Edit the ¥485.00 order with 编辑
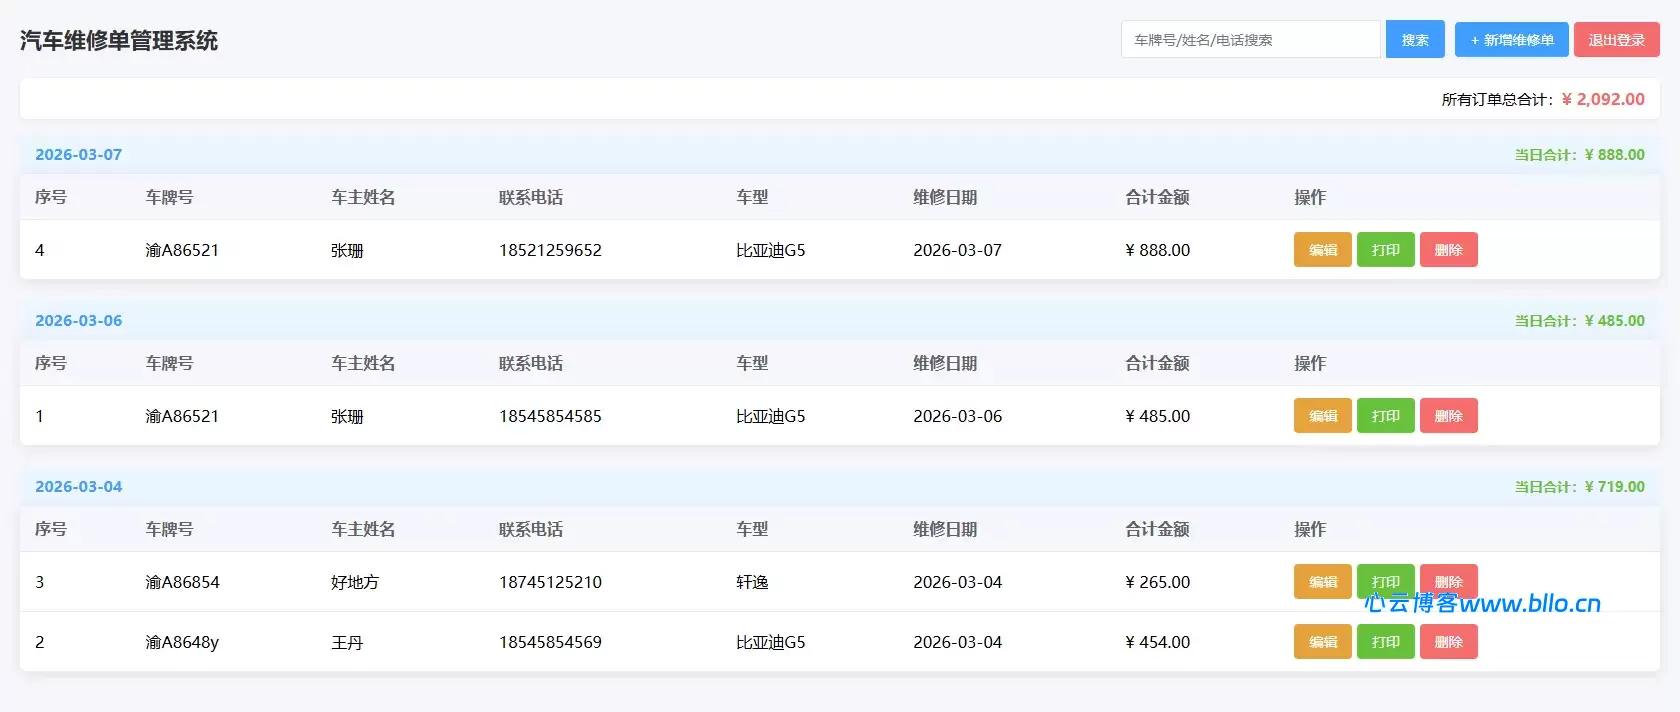1680x712 pixels. 1322,416
